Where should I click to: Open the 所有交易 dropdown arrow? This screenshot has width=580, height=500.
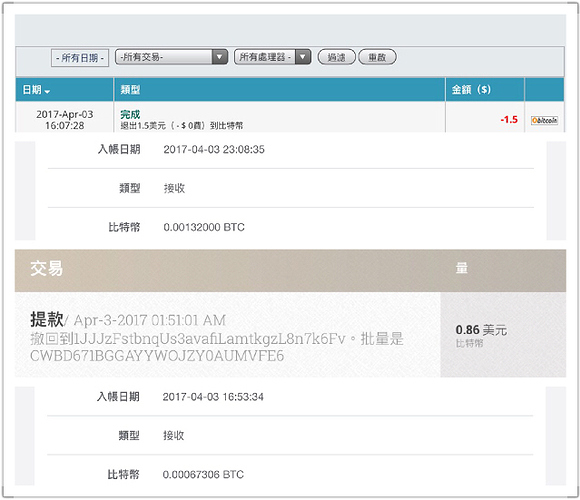pos(220,57)
